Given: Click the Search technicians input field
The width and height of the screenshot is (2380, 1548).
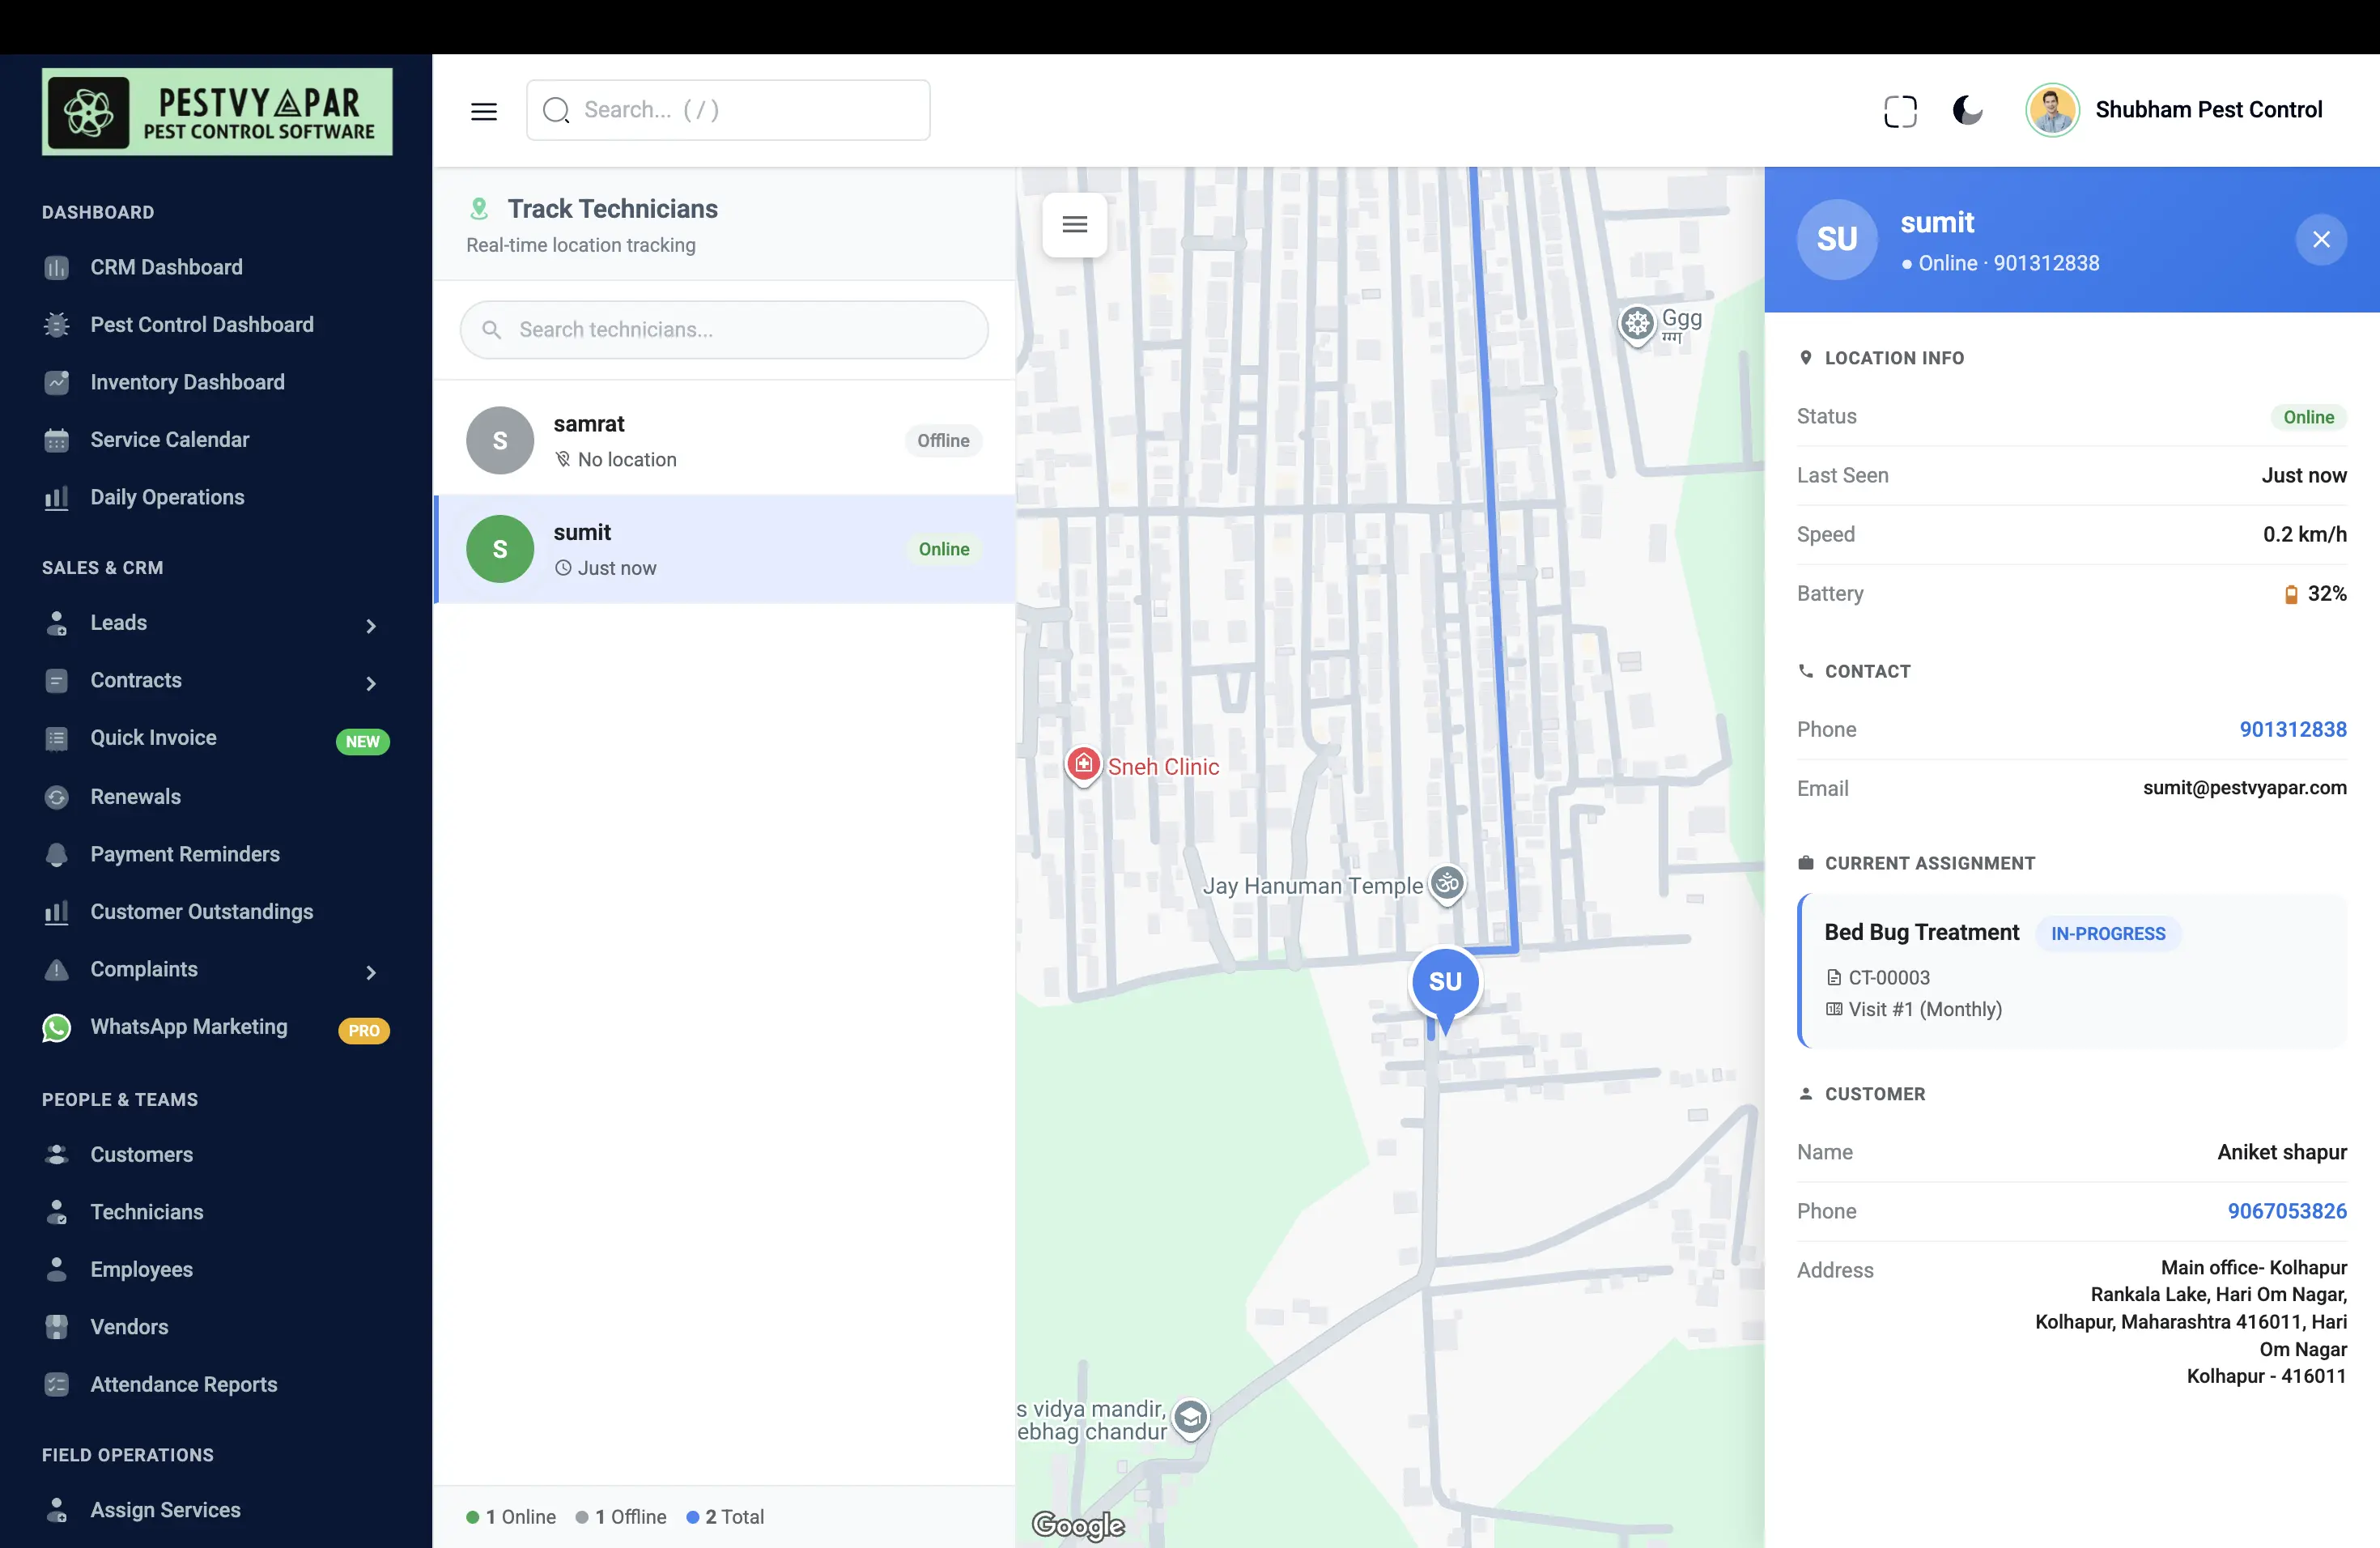Looking at the screenshot, I should click(x=723, y=329).
